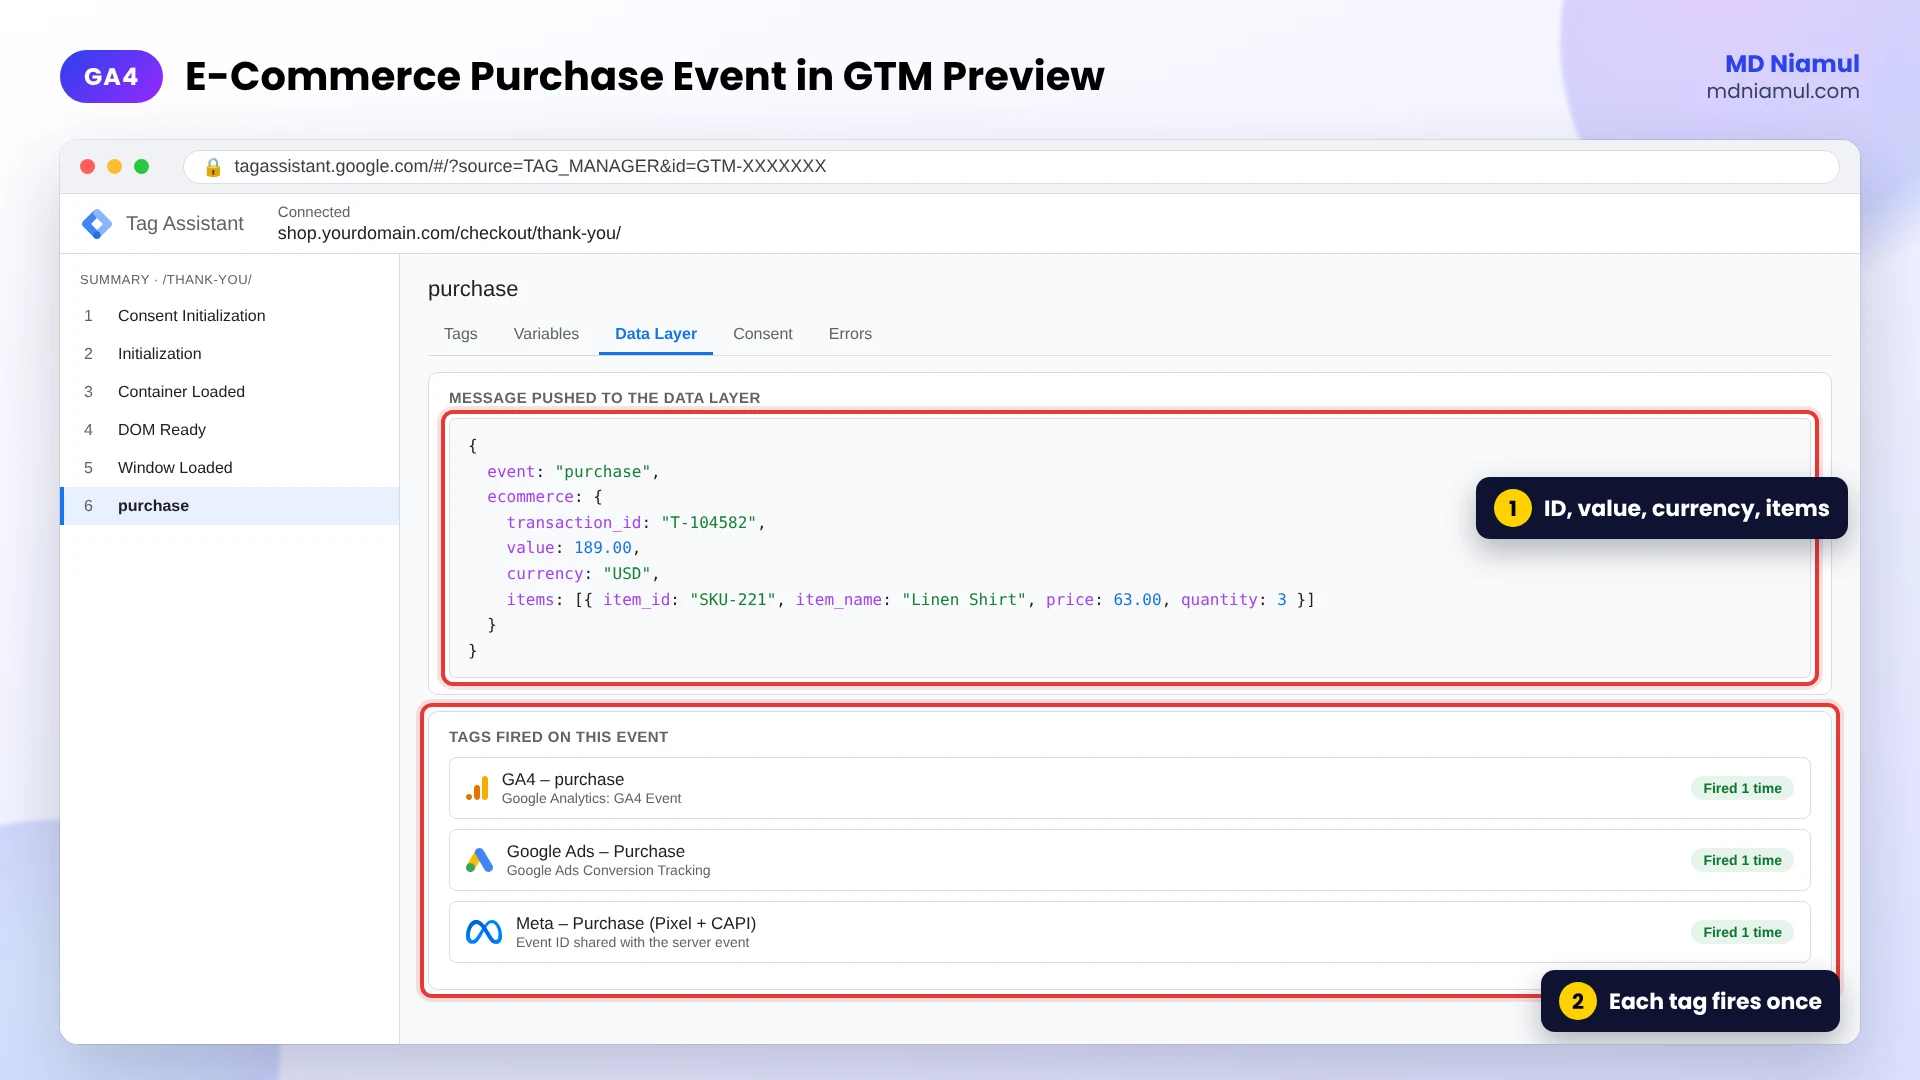Click the mdniamul.com website text
This screenshot has height=1080, width=1920.
coord(1783,91)
